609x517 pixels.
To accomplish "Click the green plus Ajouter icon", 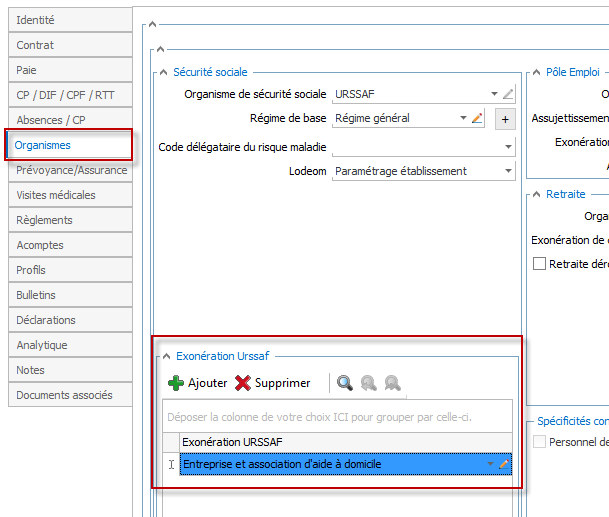I will [176, 383].
